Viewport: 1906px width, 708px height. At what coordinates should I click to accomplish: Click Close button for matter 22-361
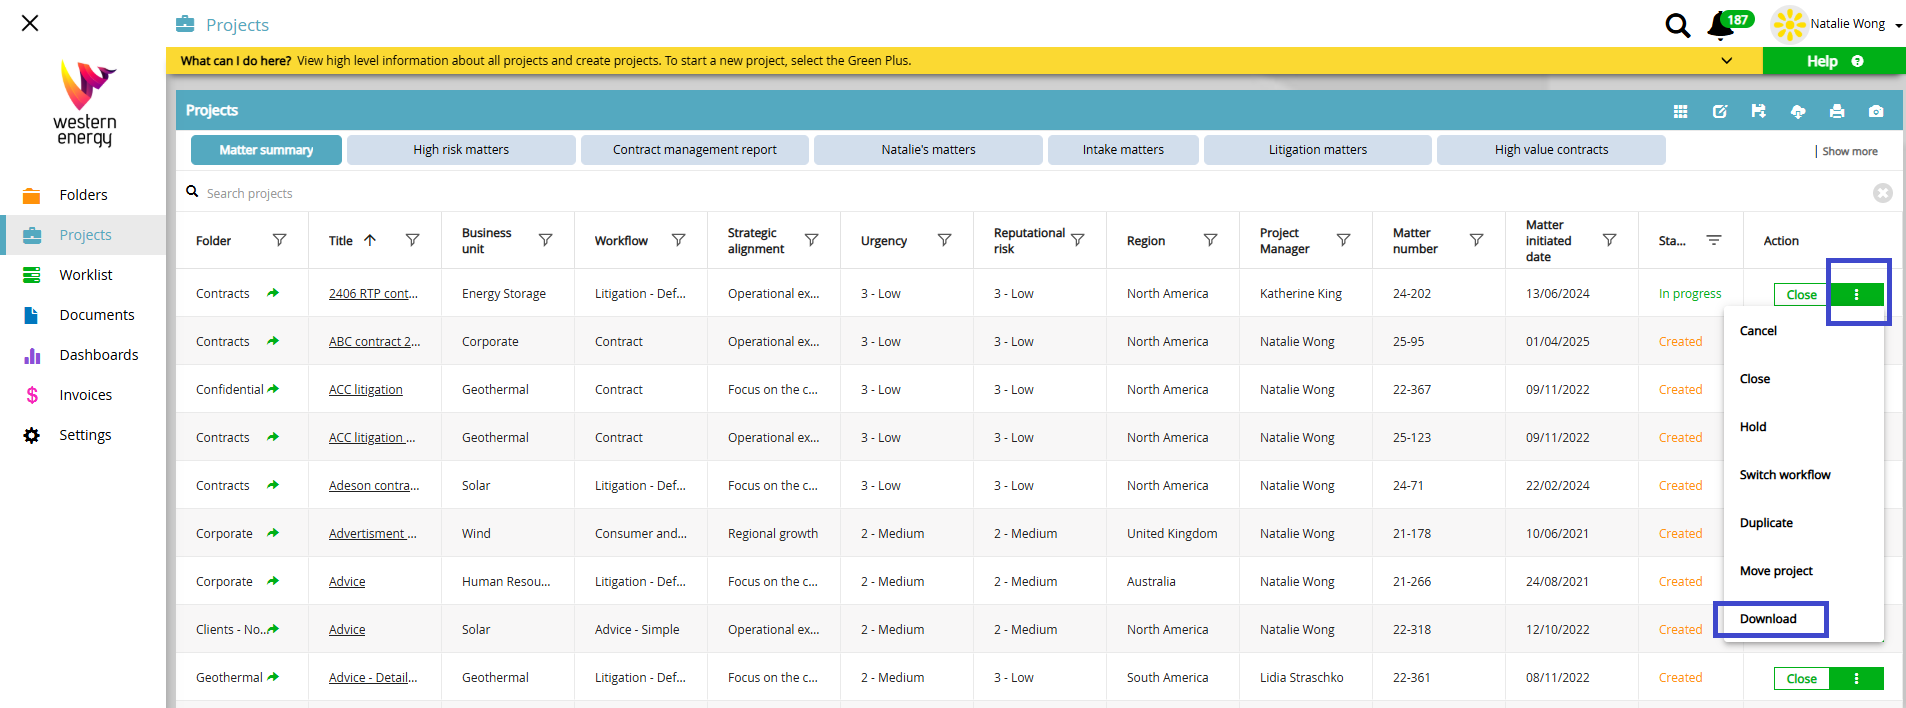[1802, 678]
